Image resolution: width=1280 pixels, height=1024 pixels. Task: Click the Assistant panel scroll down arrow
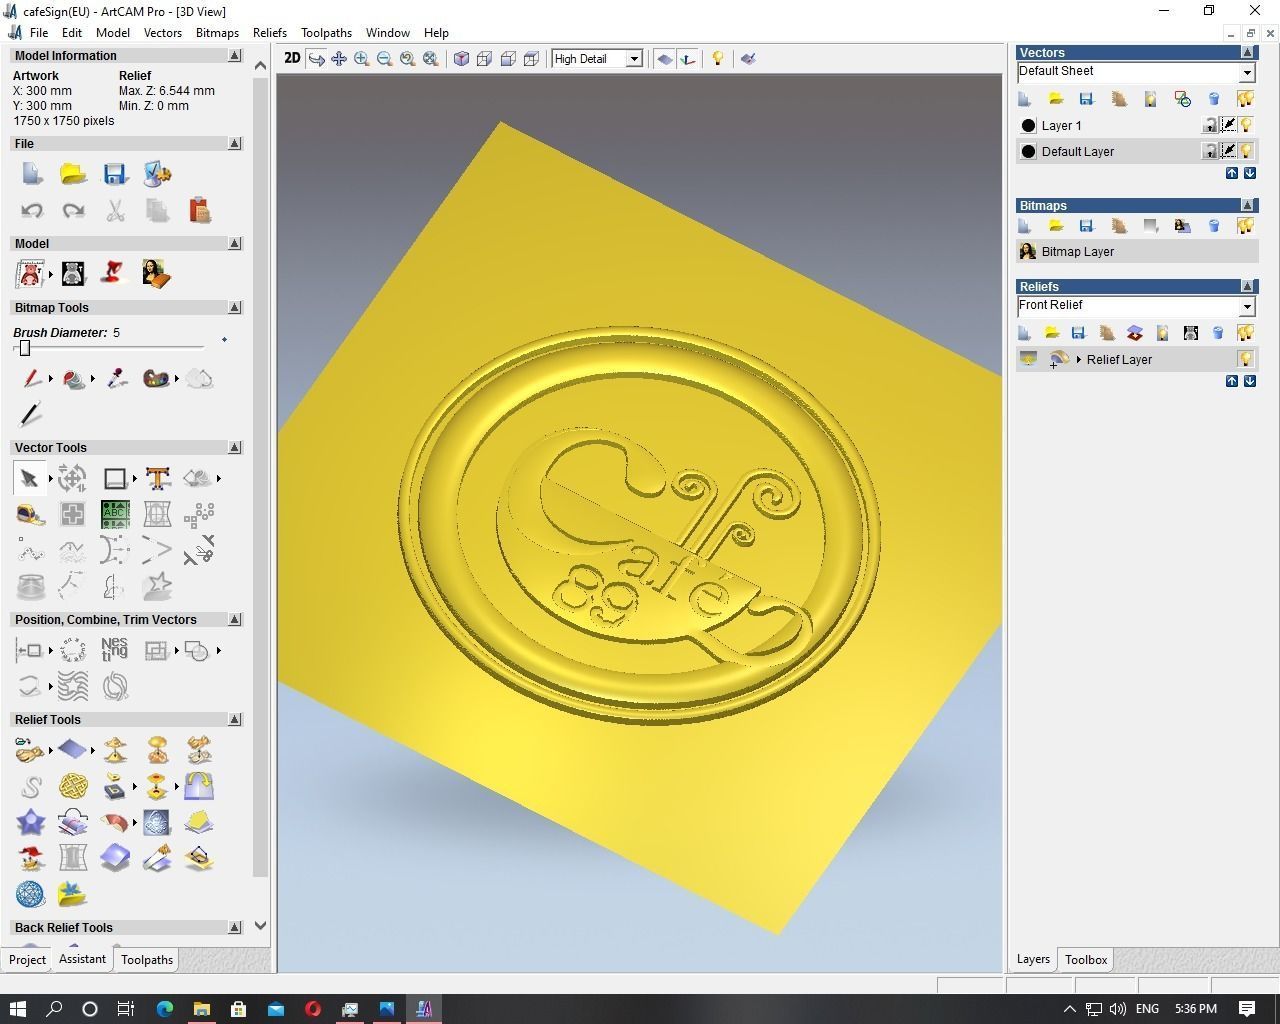(x=261, y=926)
